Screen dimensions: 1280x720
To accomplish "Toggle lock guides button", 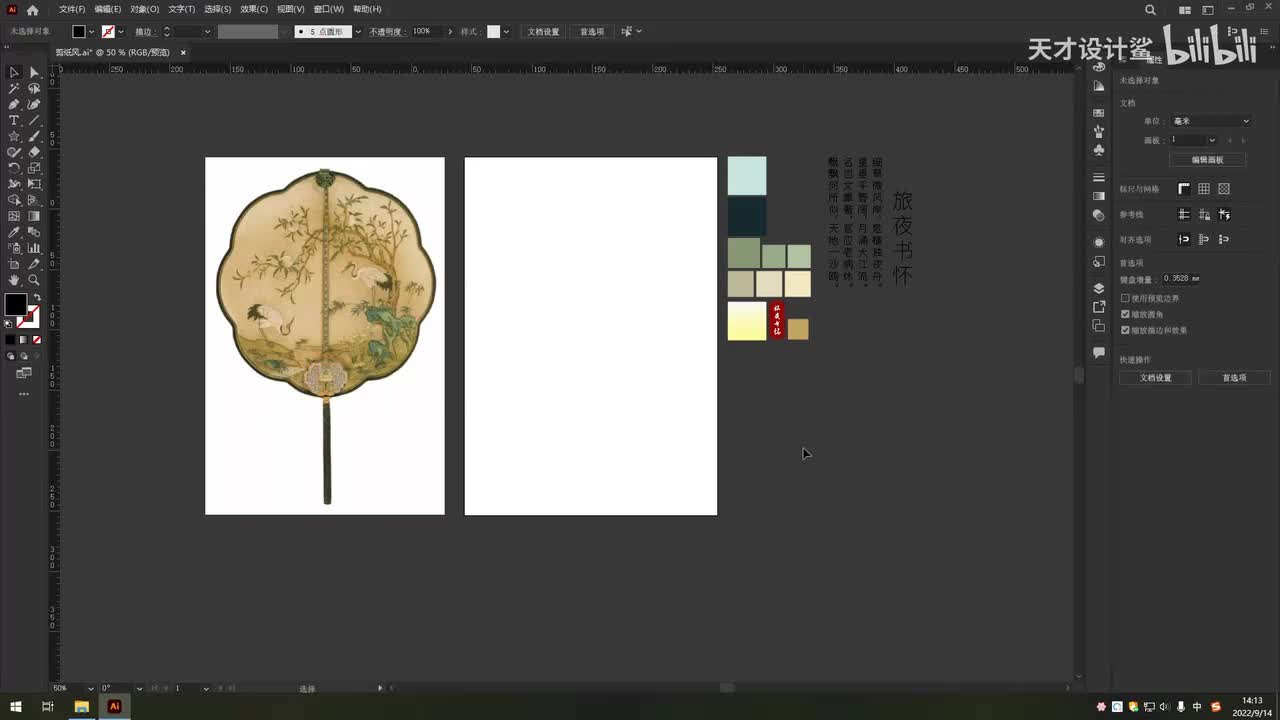I will coord(1204,214).
